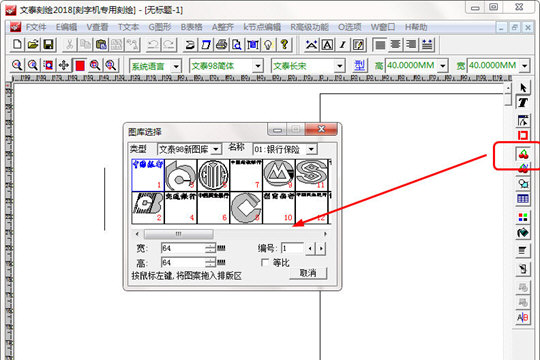Viewport: 540px width, 360px height.
Task: Click the blue table grid tool
Action: tap(523, 199)
